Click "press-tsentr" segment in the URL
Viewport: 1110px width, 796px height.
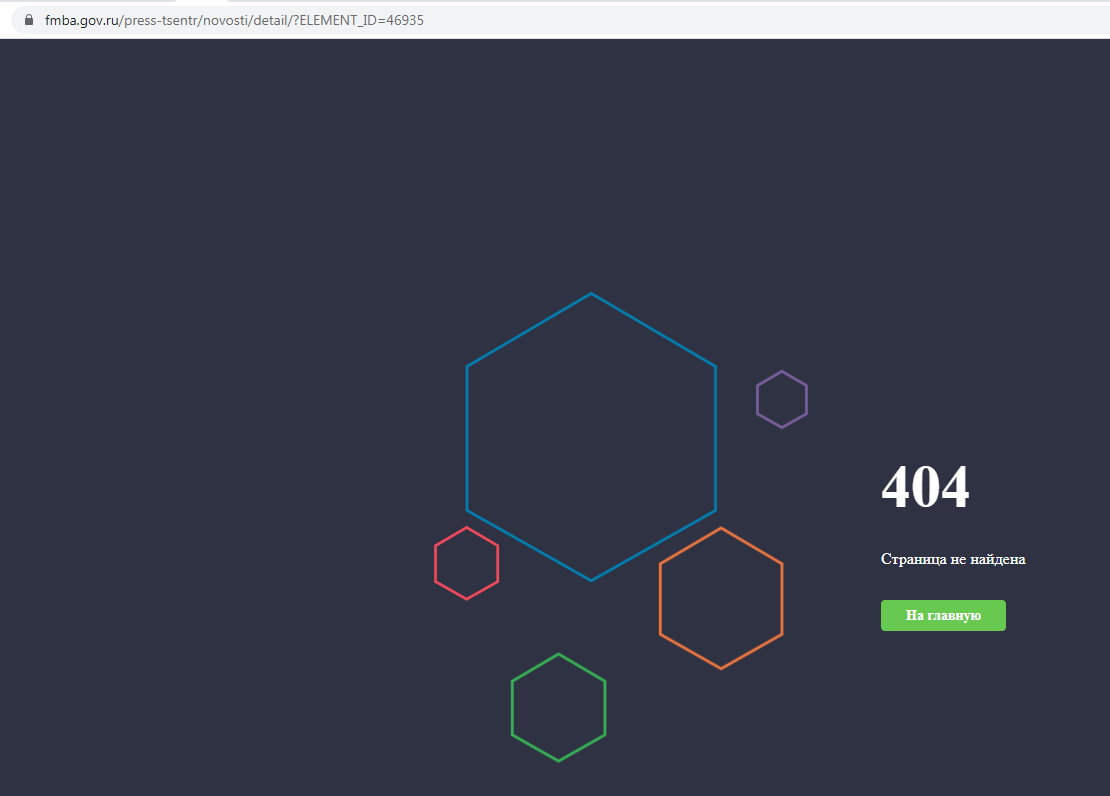[x=161, y=20]
